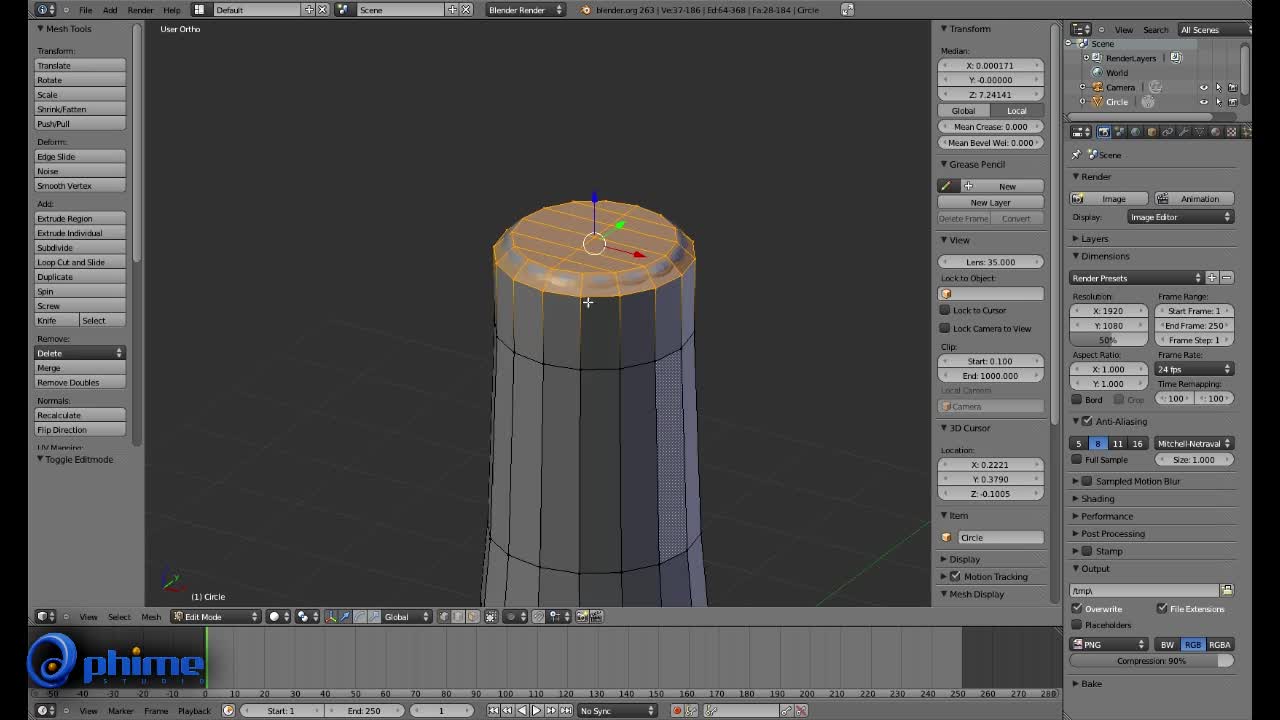Open the Scene properties tab icon
The width and height of the screenshot is (1280, 720).
pyautogui.click(x=1119, y=132)
